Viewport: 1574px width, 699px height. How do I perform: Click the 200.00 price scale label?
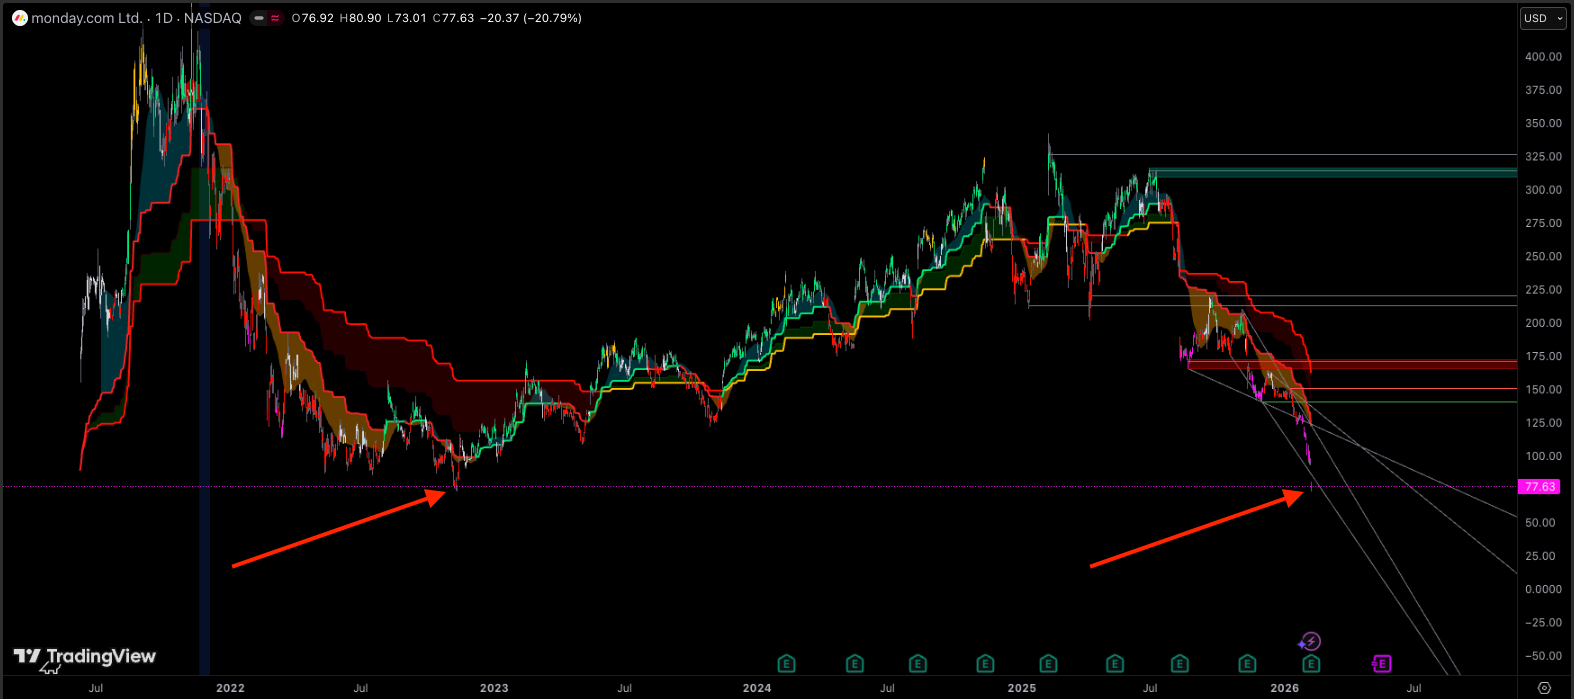tap(1543, 323)
